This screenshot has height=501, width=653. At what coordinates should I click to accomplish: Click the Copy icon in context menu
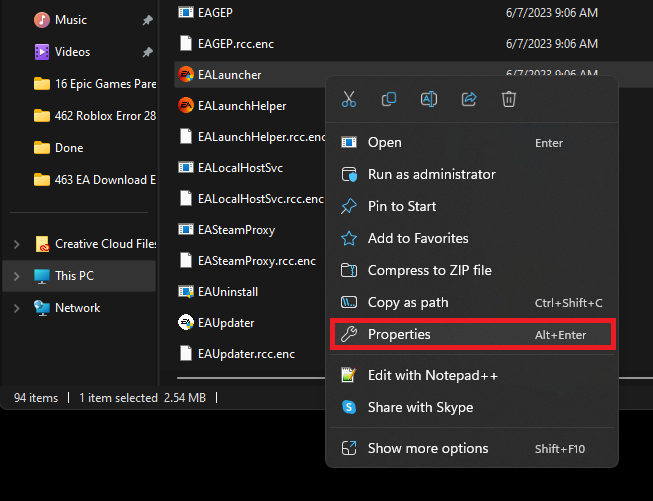[389, 99]
